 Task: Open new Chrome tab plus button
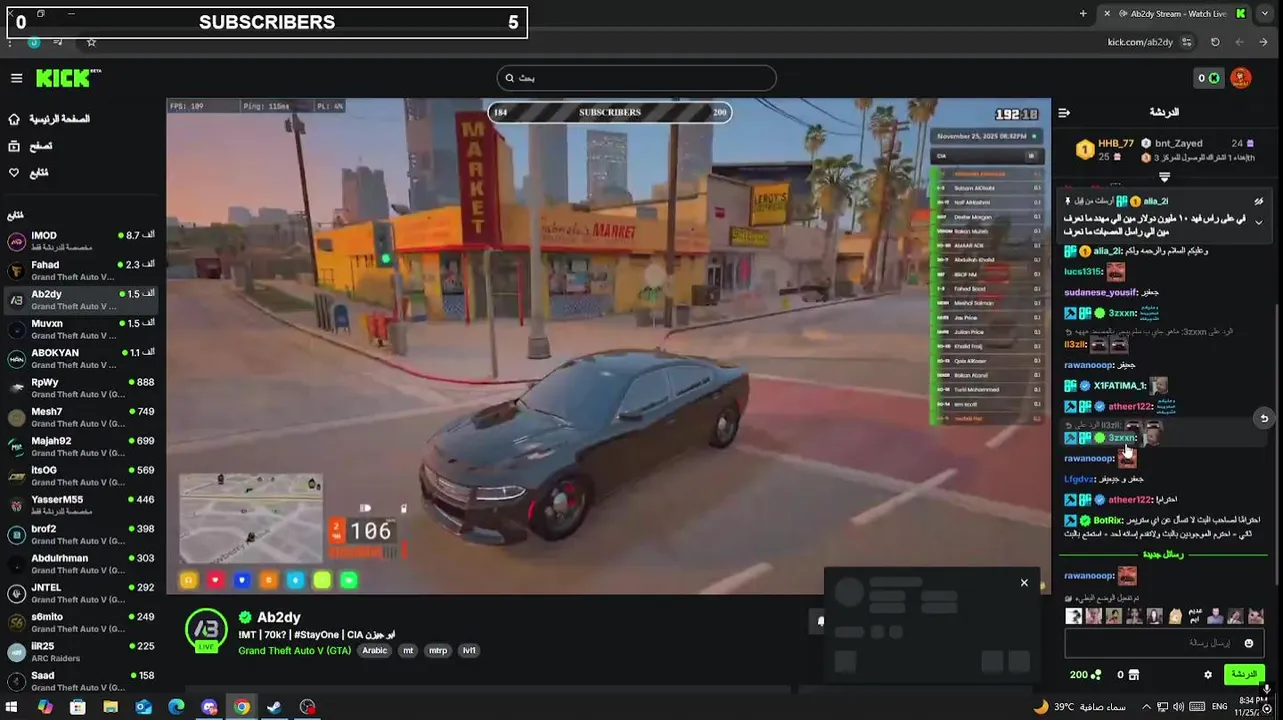tap(1083, 13)
